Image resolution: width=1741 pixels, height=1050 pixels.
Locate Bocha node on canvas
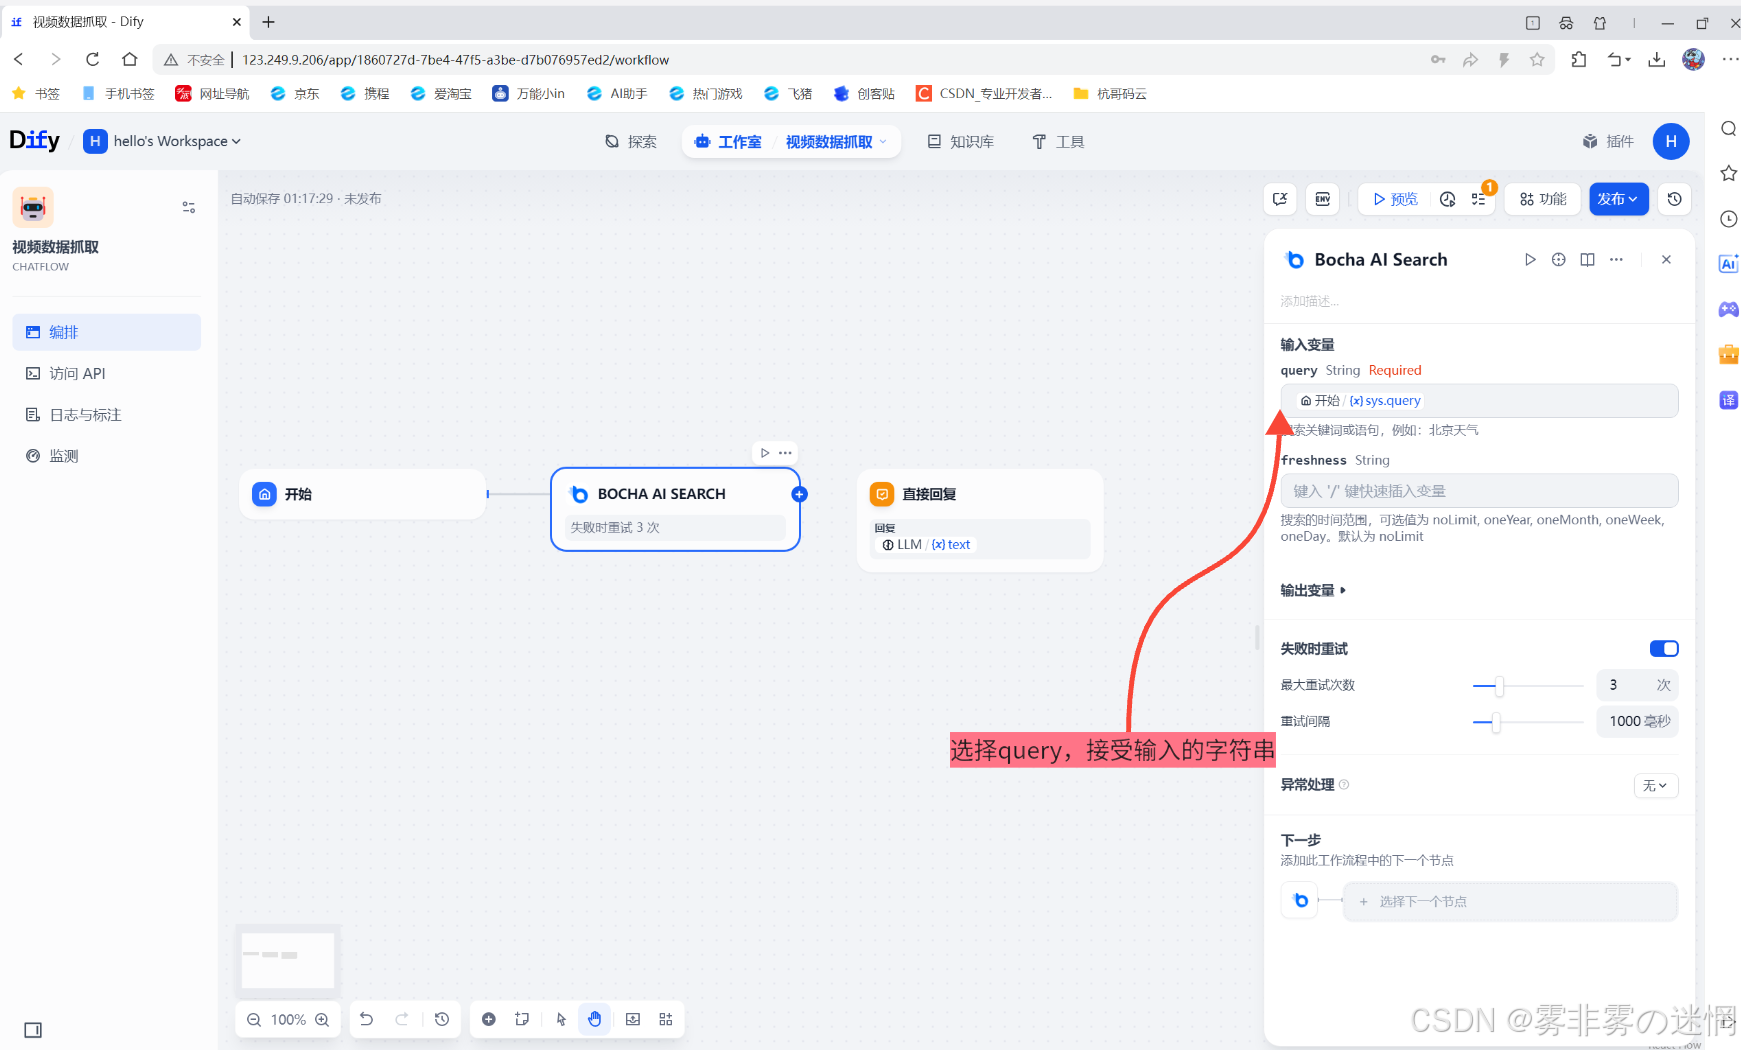point(1559,260)
